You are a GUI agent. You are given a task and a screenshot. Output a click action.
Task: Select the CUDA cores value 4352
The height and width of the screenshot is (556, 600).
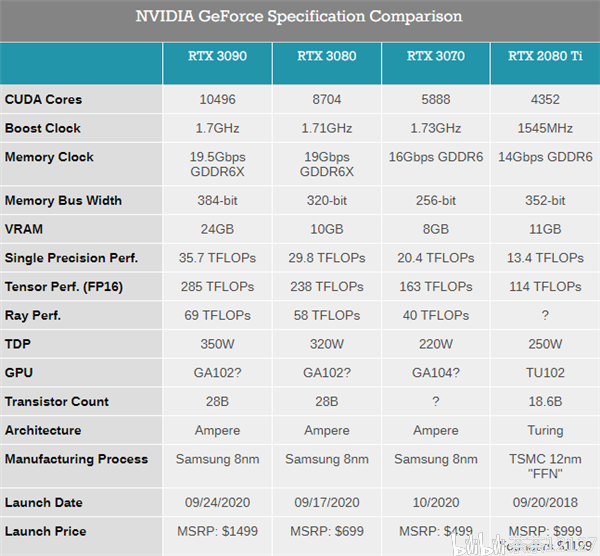point(545,99)
